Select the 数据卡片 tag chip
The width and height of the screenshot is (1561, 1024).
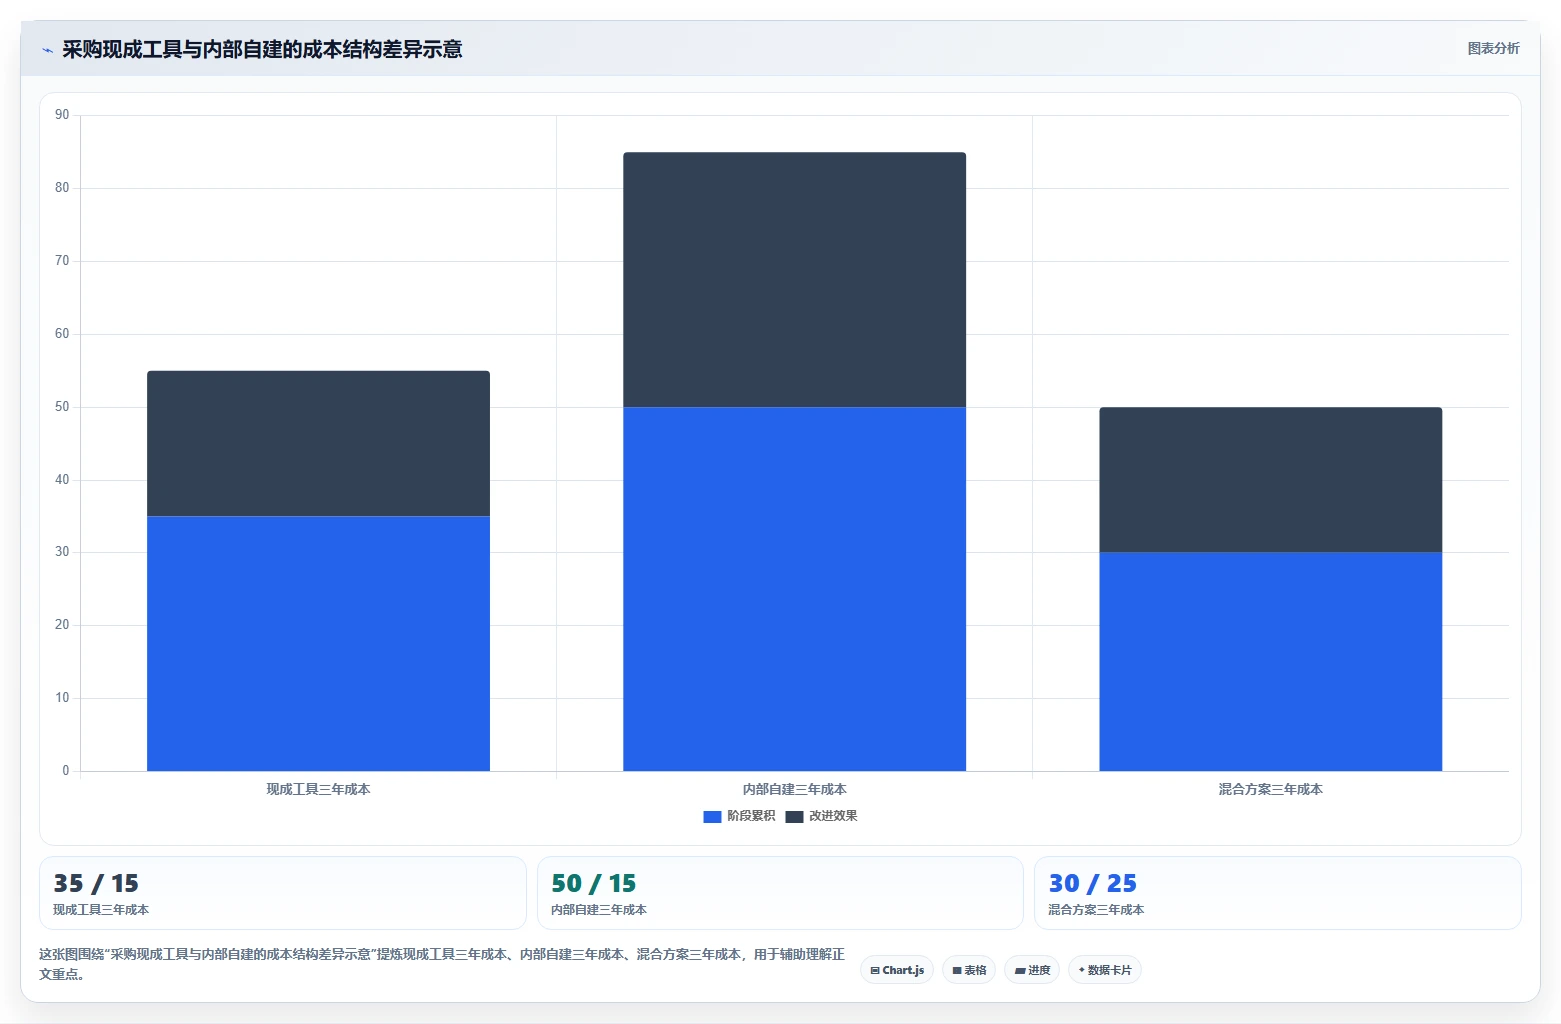click(1105, 970)
